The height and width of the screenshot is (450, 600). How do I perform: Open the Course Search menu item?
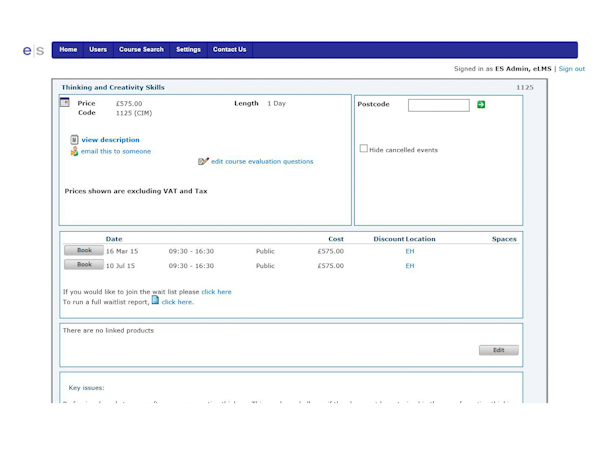141,50
